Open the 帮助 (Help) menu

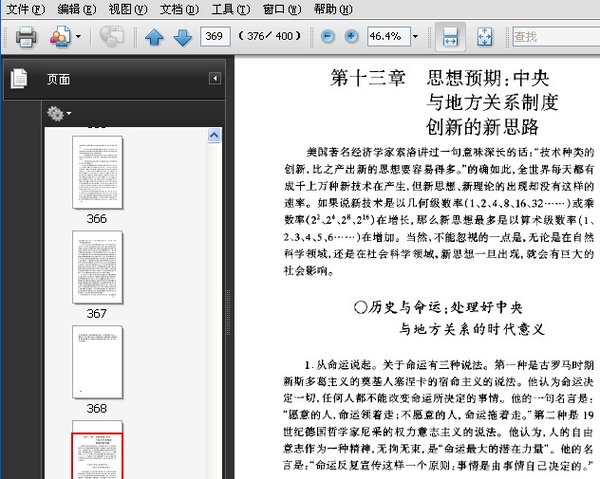334,8
